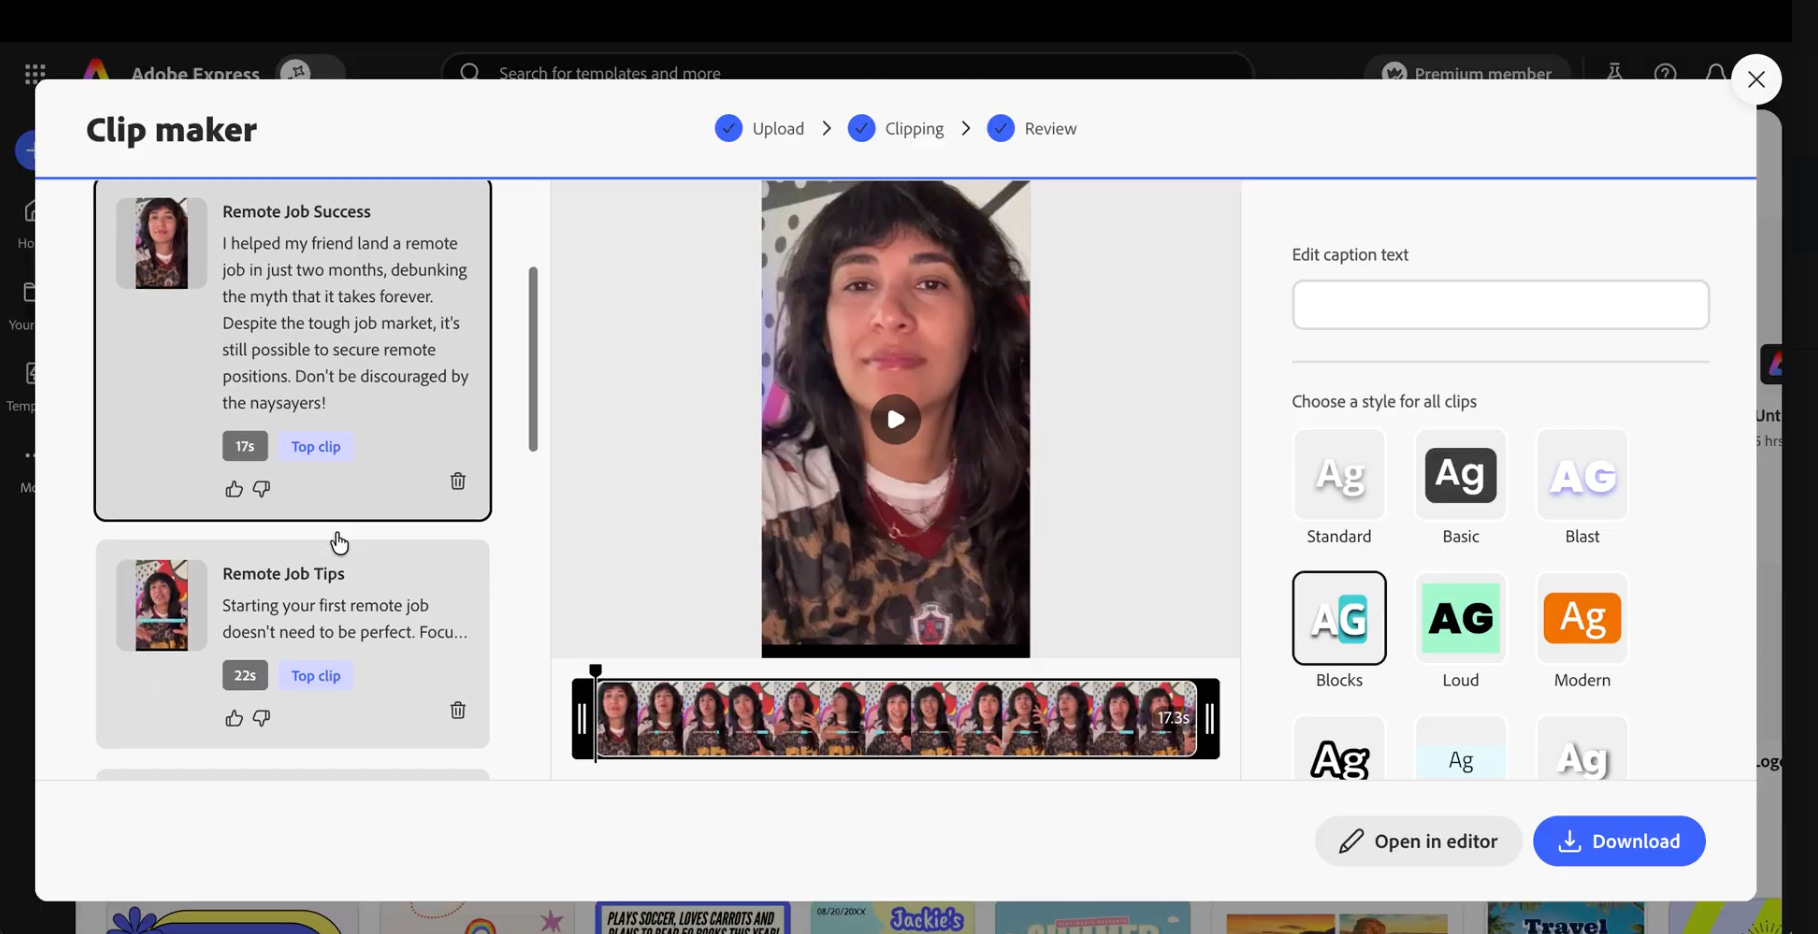The image size is (1818, 934).
Task: Click the download arrow icon
Action: 1569,841
